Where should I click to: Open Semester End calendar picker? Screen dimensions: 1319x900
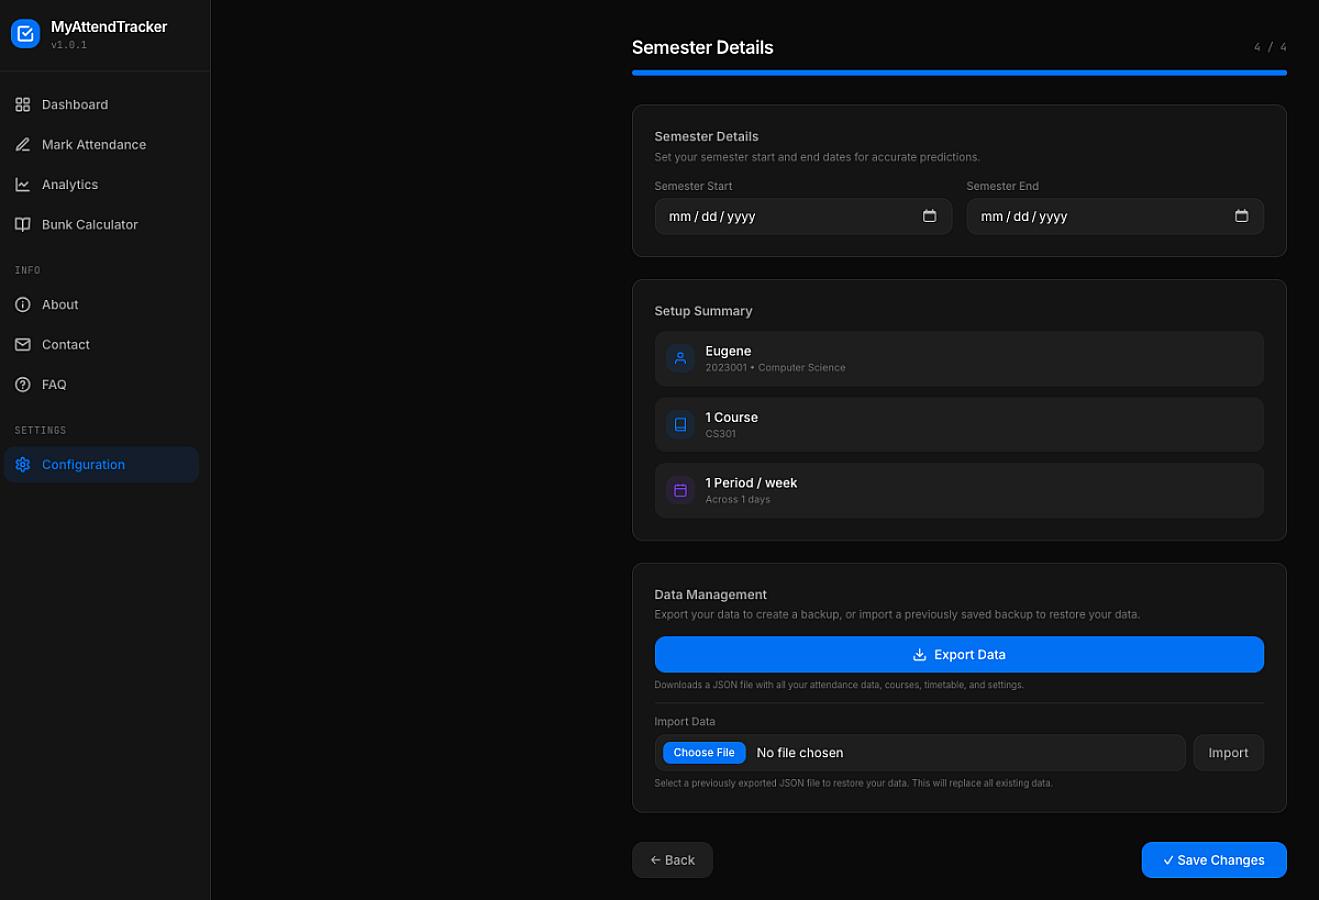(x=1241, y=216)
